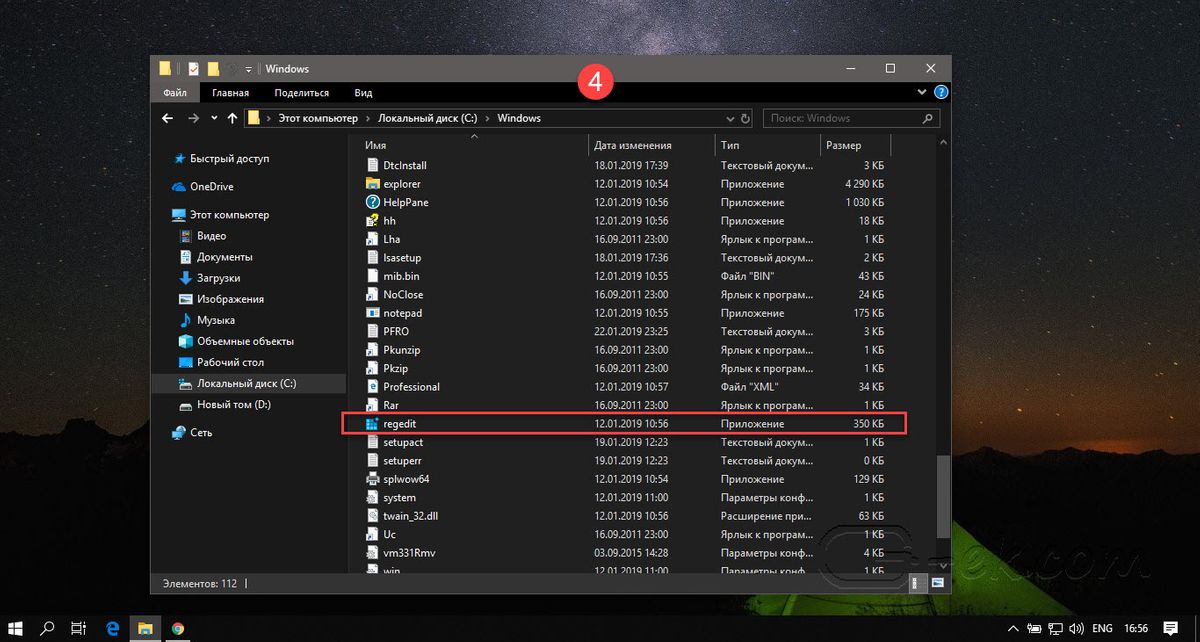The height and width of the screenshot is (642, 1200).
Task: Select the explorer application icon
Action: [x=373, y=184]
